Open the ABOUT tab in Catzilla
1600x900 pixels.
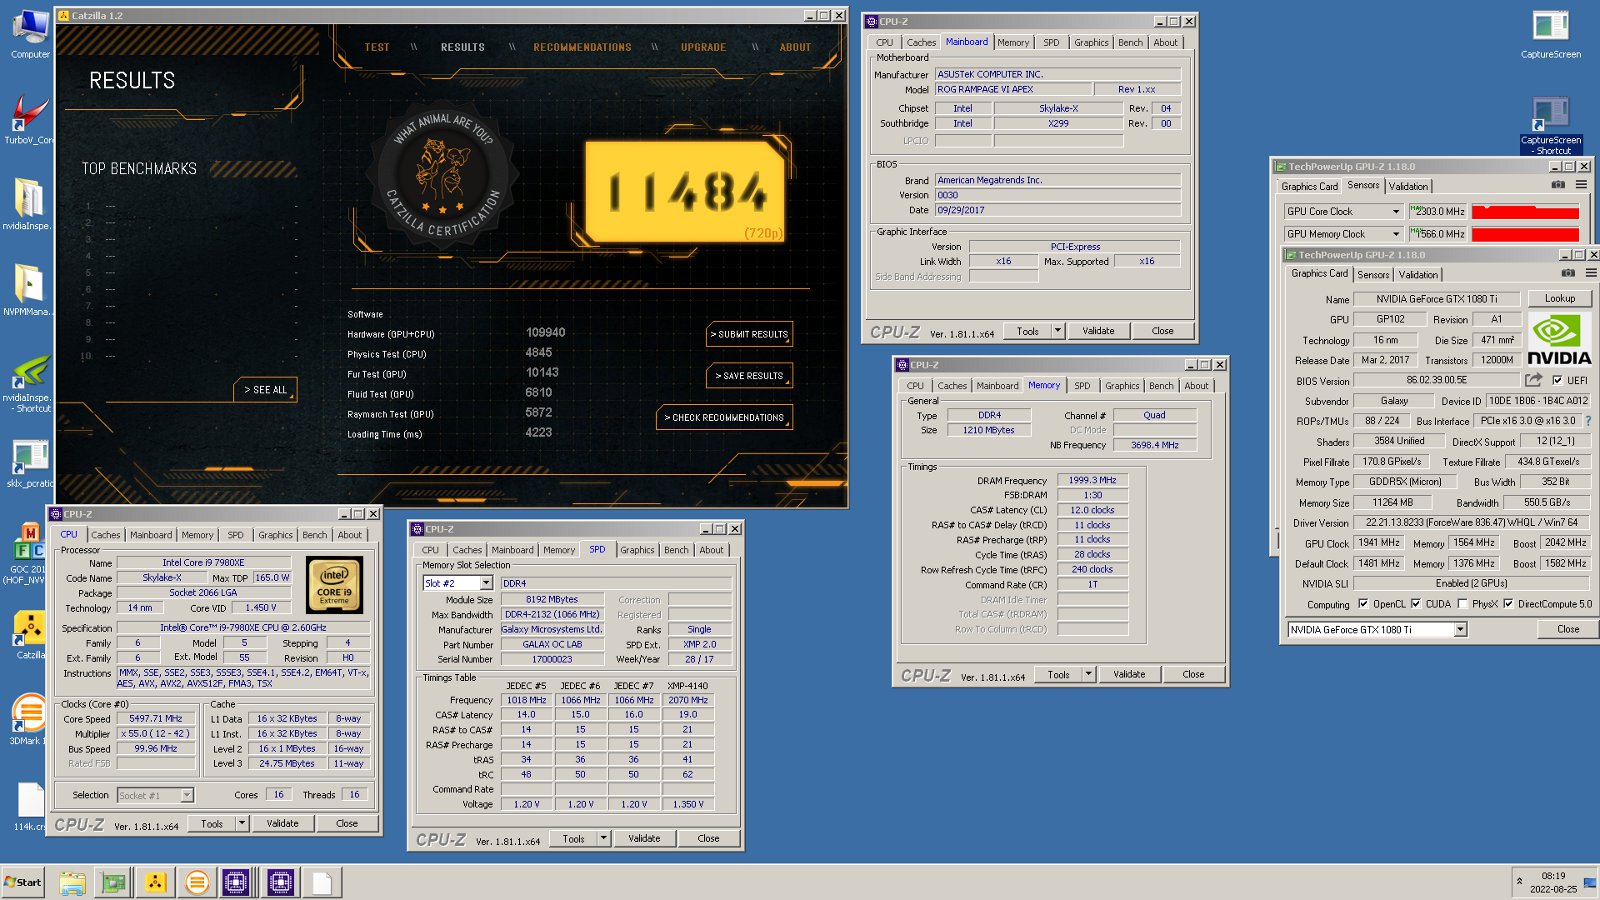[795, 47]
